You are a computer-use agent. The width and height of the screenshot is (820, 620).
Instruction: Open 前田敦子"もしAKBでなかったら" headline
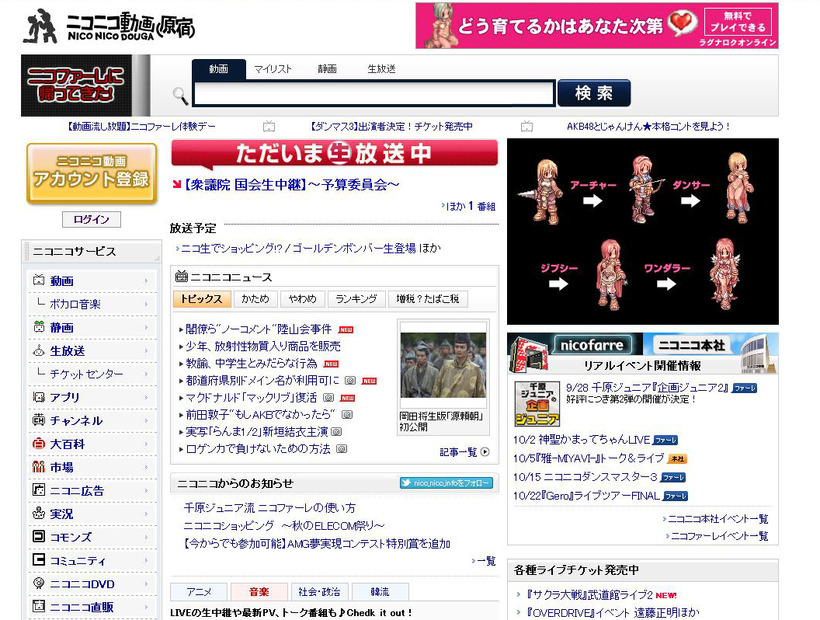[x=260, y=415]
